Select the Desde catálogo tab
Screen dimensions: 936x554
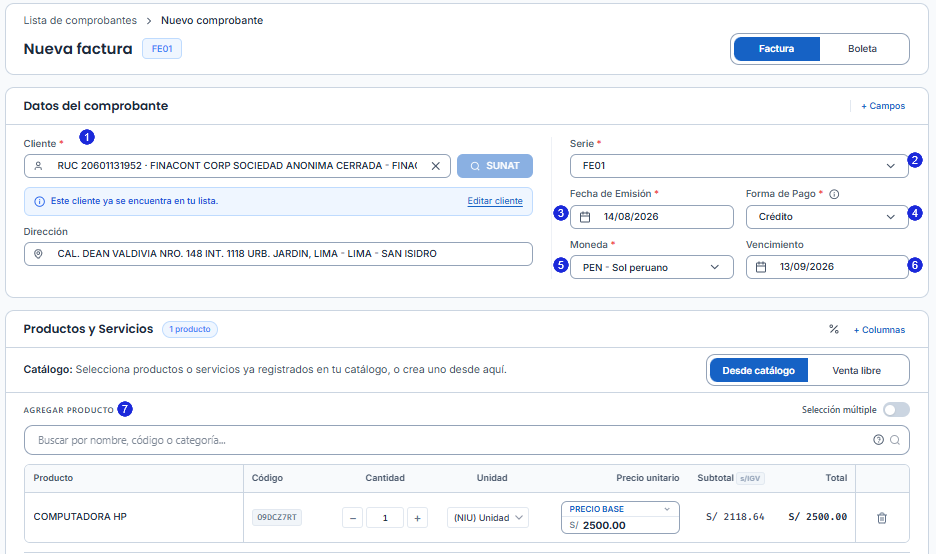point(758,371)
